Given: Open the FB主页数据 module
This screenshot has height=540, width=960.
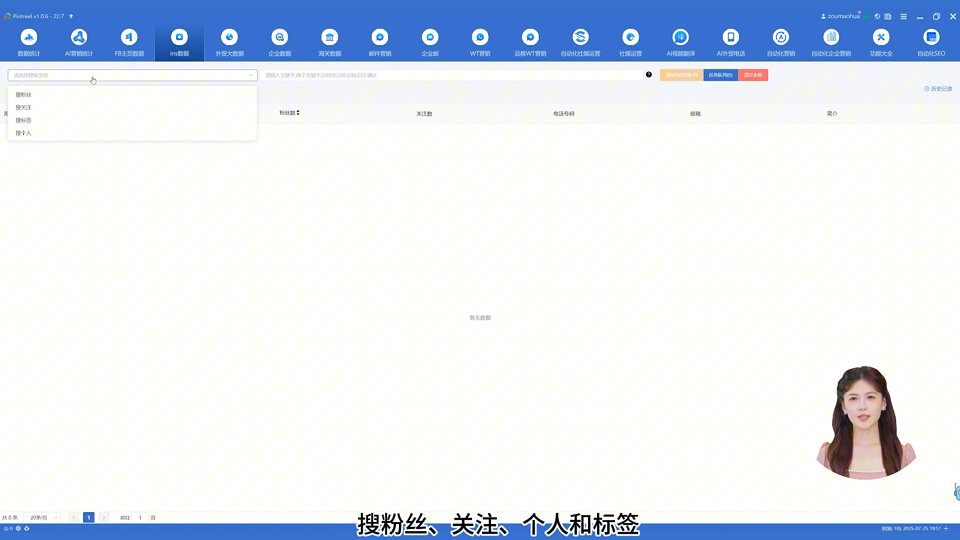Looking at the screenshot, I should pos(129,43).
